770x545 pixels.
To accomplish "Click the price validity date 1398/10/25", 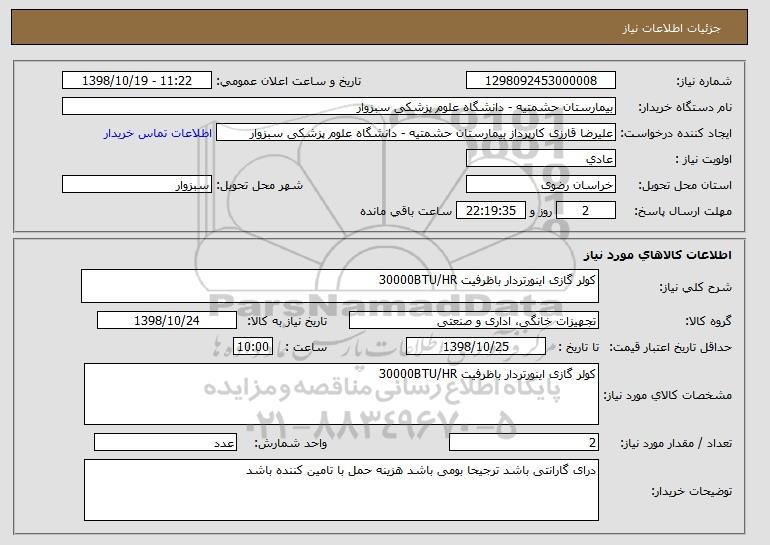I will pyautogui.click(x=476, y=347).
